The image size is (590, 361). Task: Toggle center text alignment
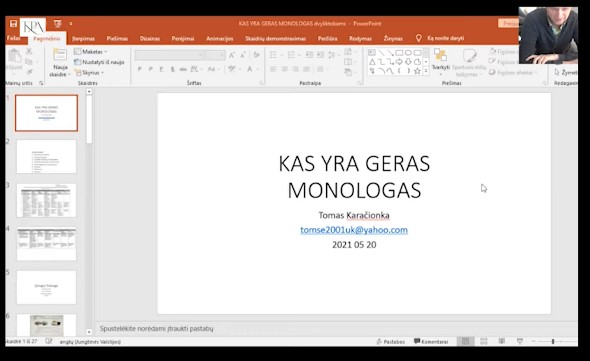pyautogui.click(x=285, y=69)
